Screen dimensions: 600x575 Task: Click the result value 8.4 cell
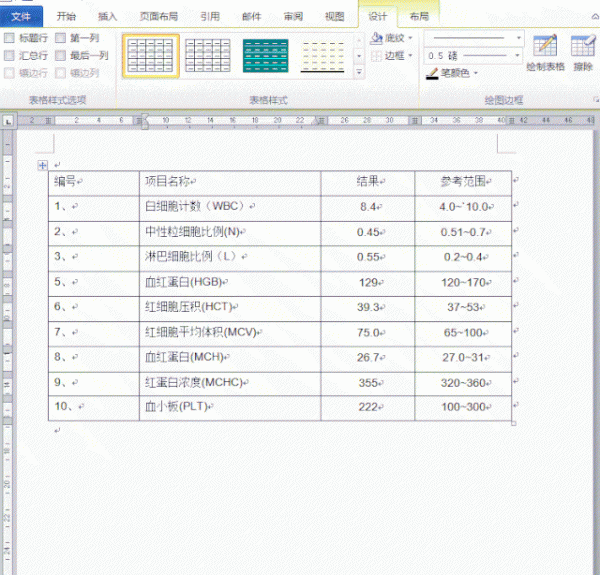point(368,208)
